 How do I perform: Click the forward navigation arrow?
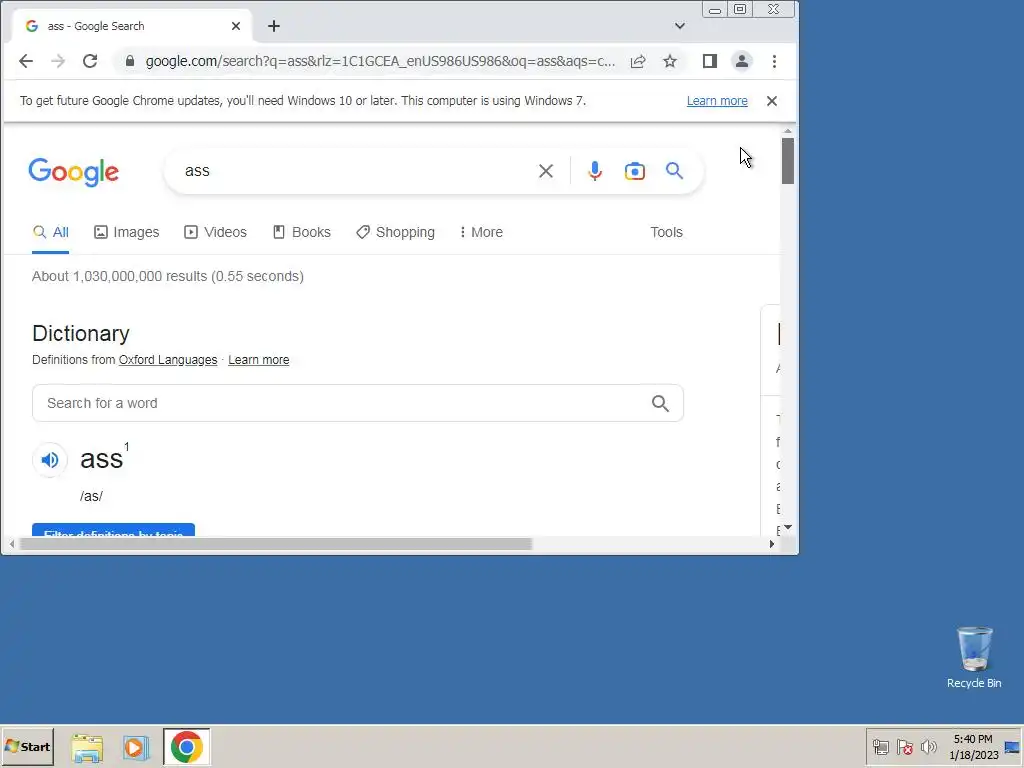pos(58,61)
